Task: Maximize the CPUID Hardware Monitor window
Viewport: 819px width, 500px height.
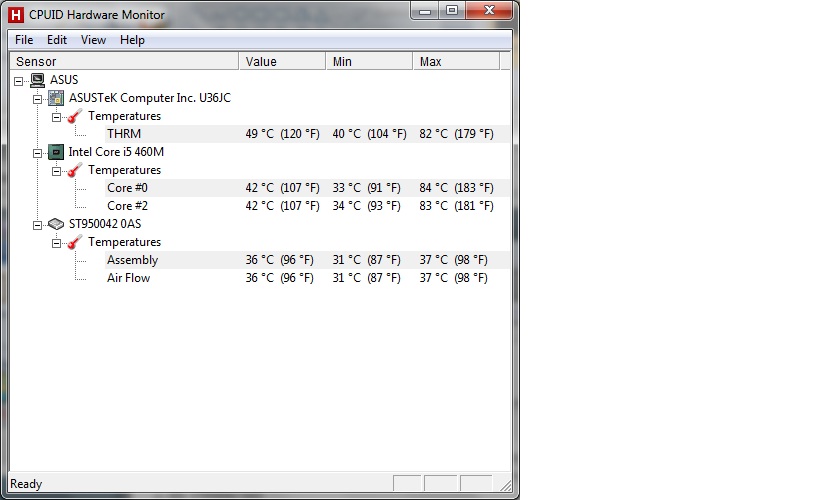Action: 452,10
